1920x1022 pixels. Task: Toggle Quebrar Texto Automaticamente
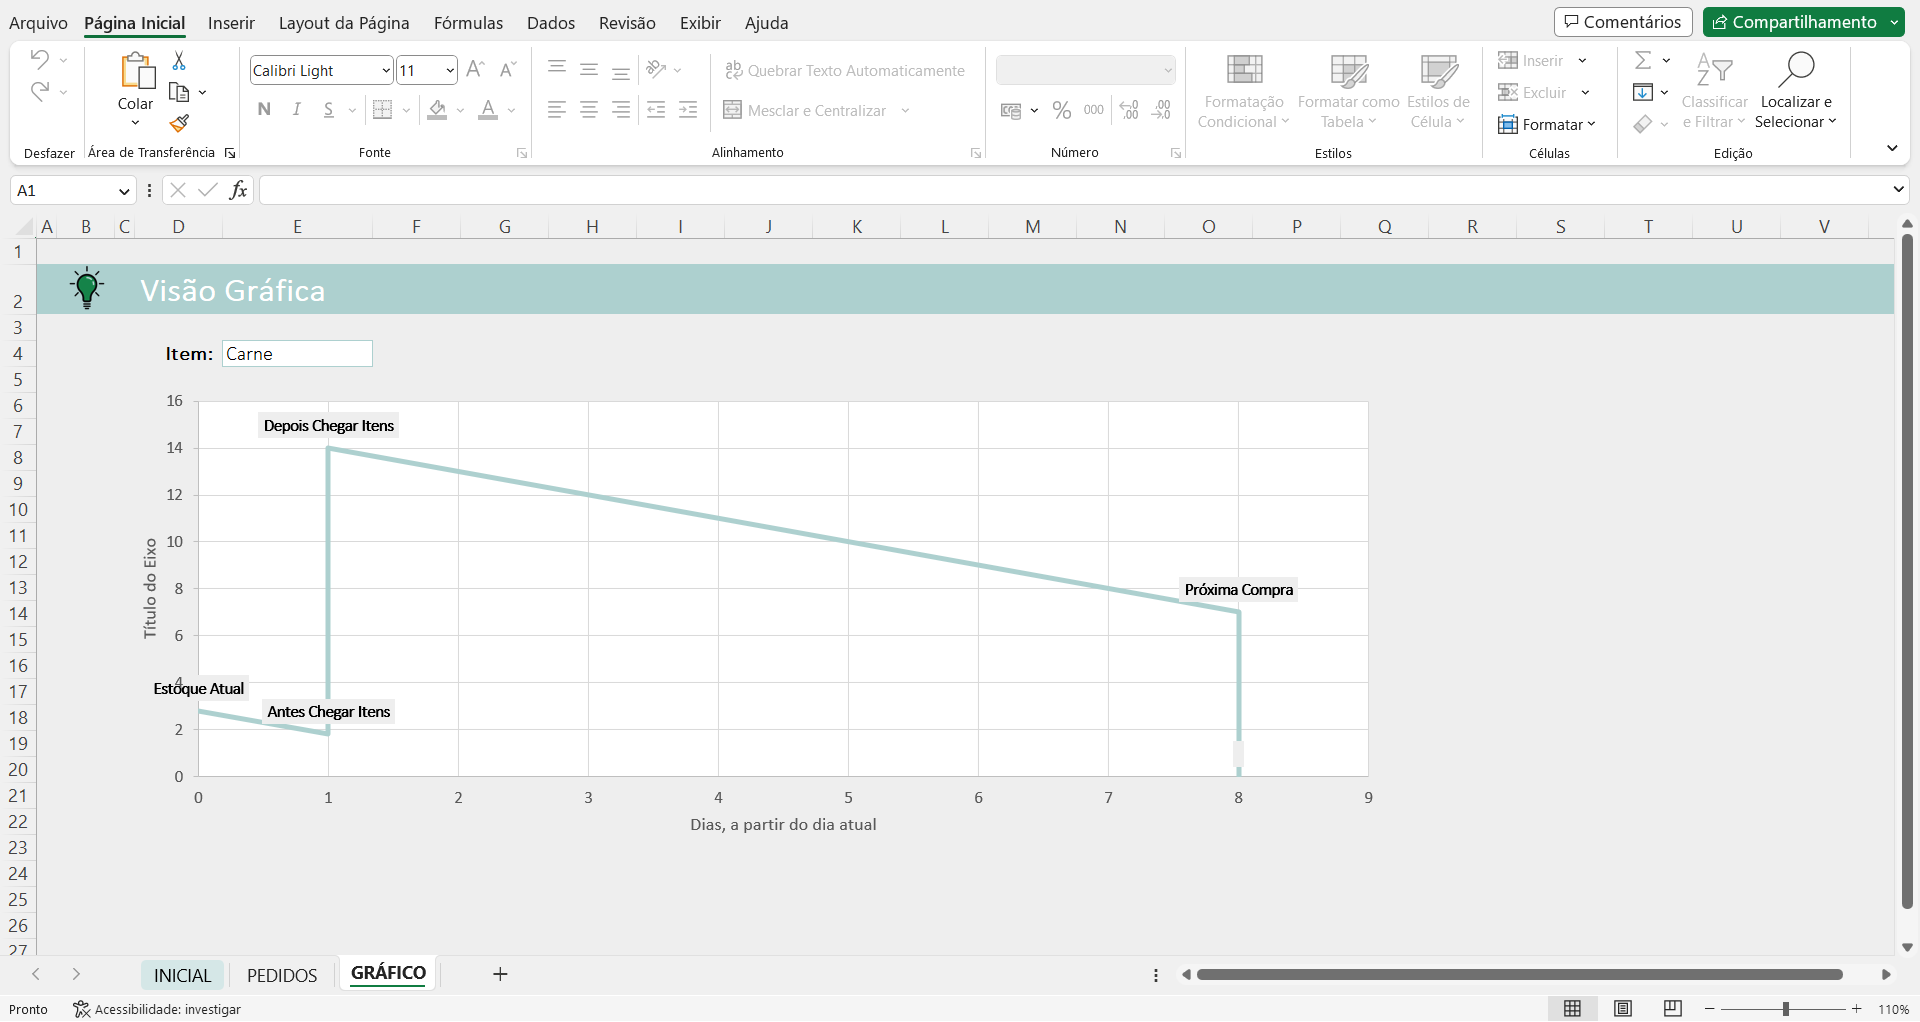(x=845, y=70)
